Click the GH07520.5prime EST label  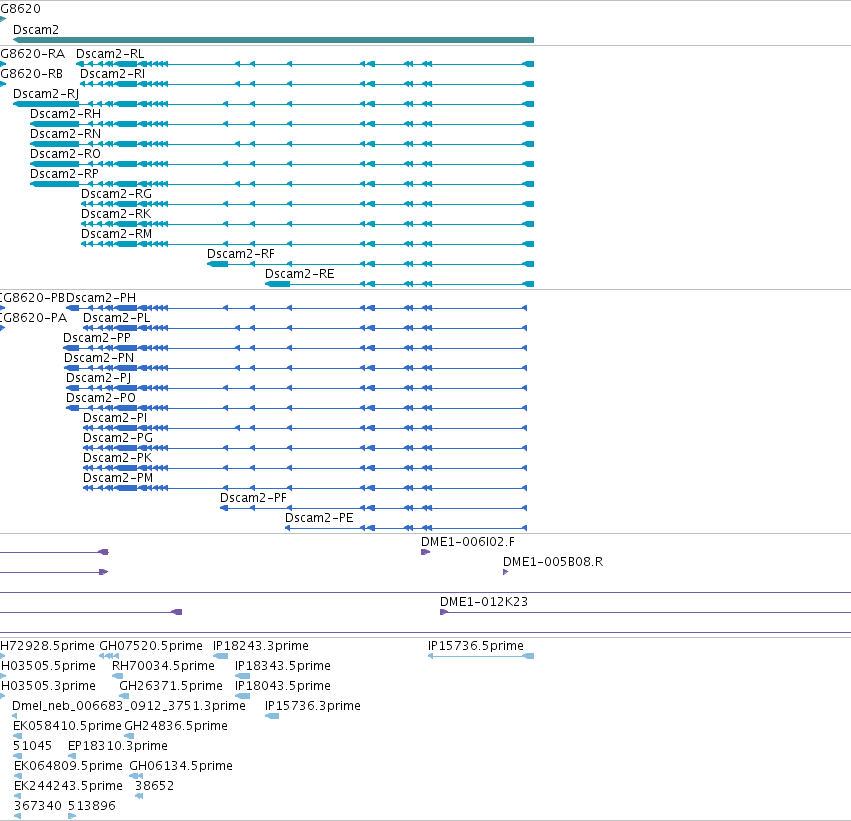tap(150, 647)
